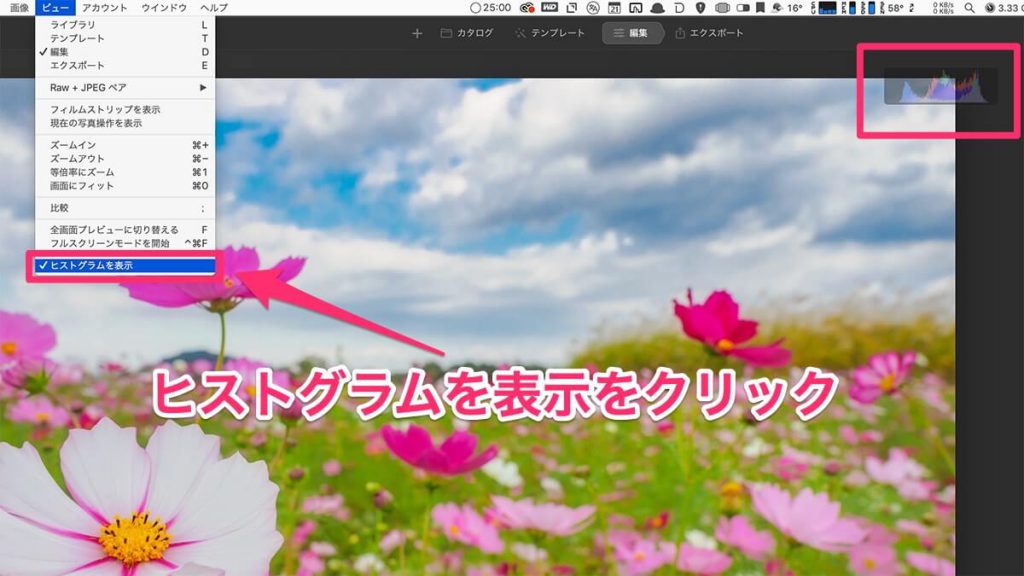Click the histogram thumbnail panel
The image size is (1024, 576).
click(x=940, y=86)
